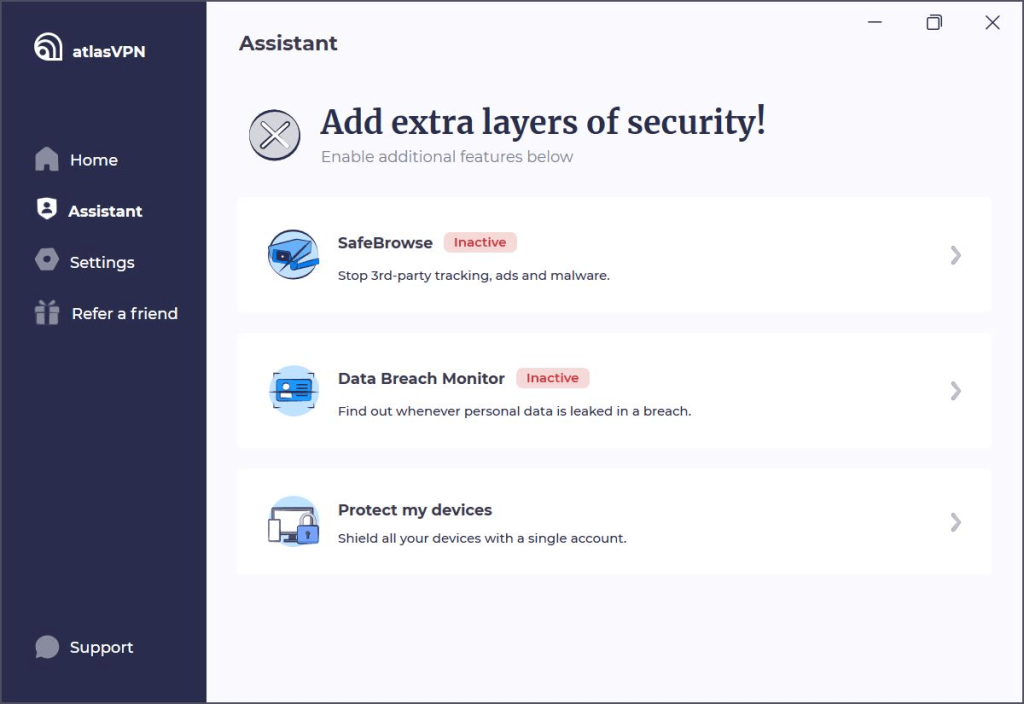This screenshot has height=704, width=1024.
Task: Click the Assistant page title at top
Action: point(288,43)
